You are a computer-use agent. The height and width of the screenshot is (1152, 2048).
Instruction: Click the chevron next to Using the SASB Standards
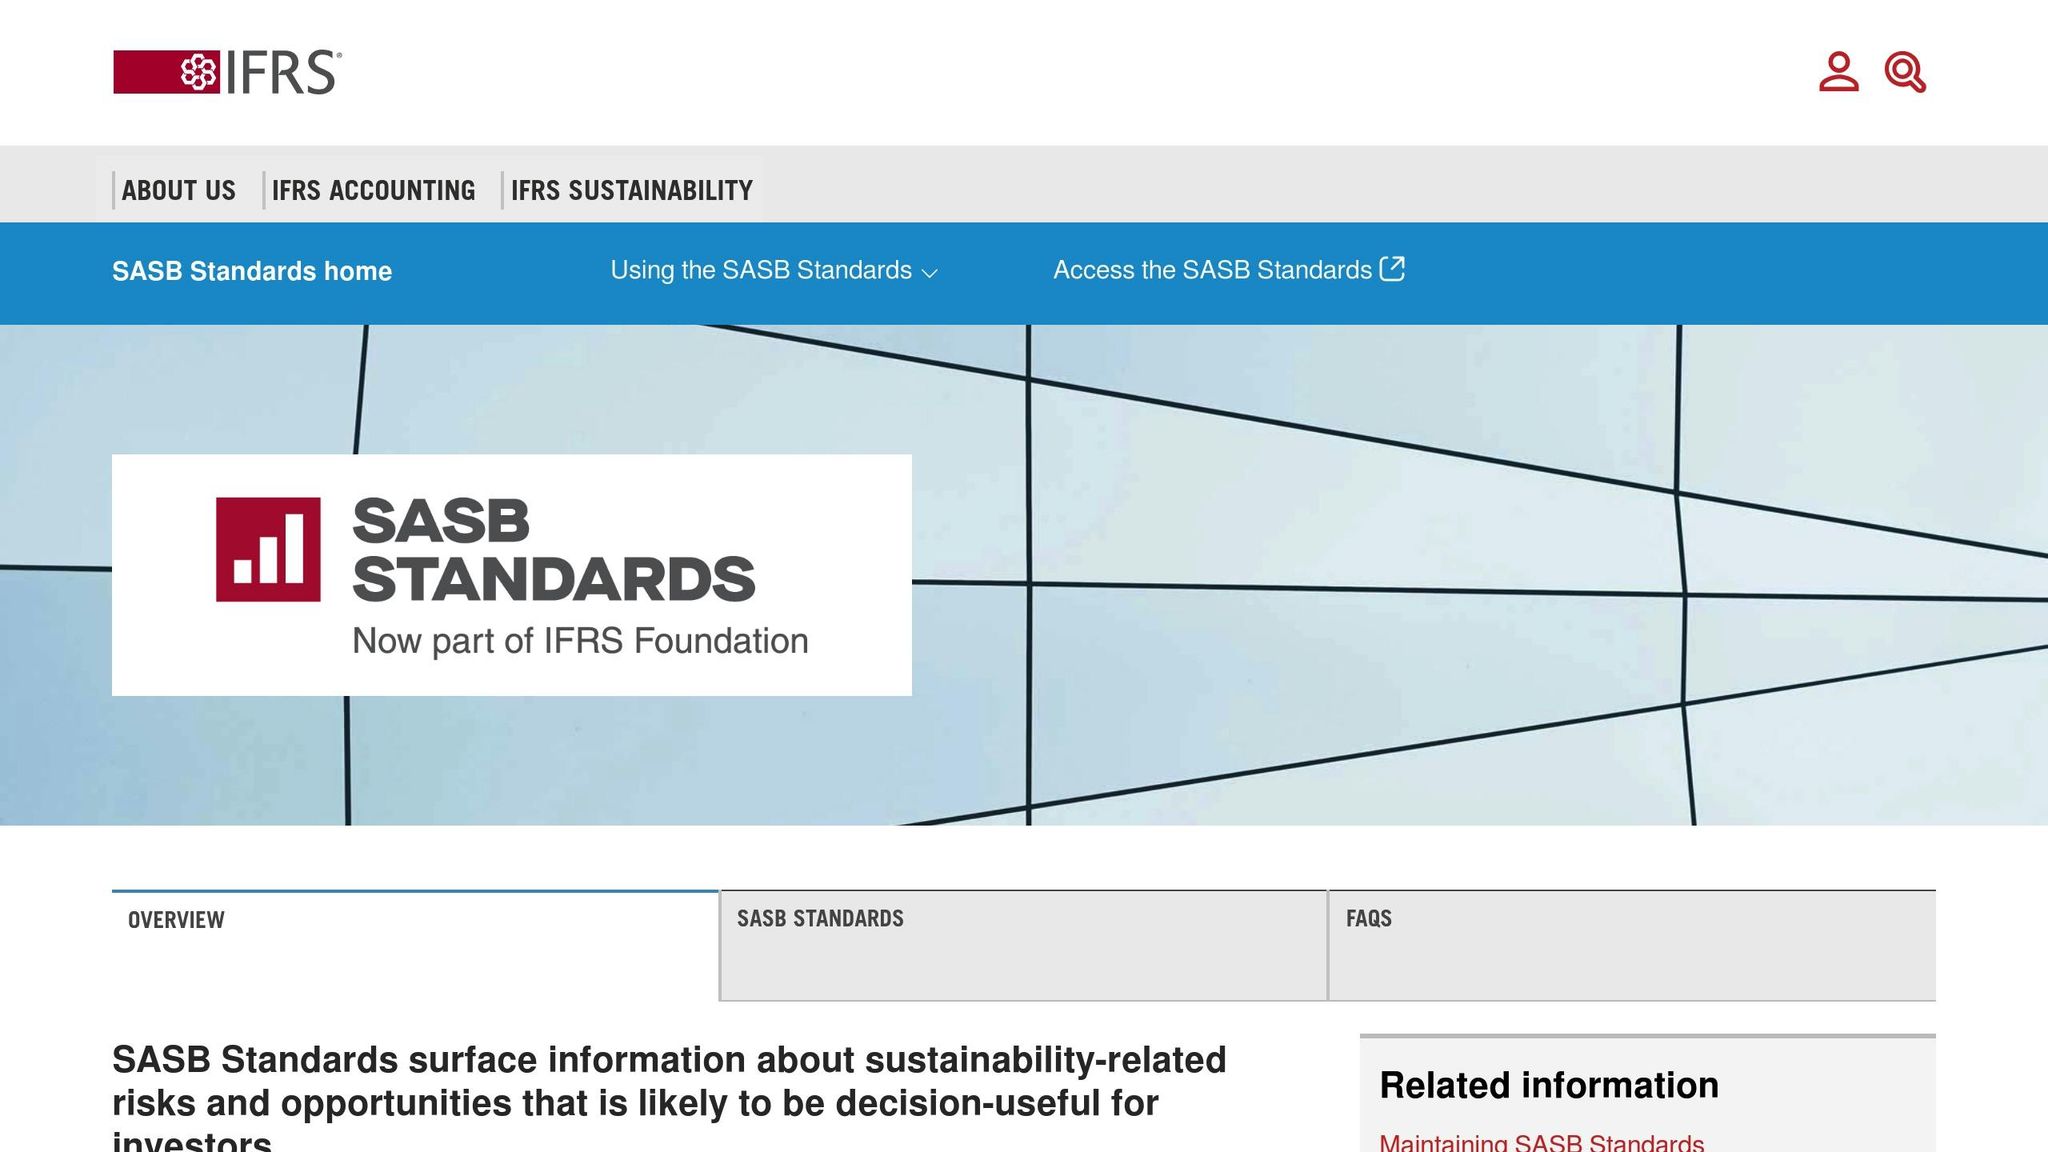929,273
